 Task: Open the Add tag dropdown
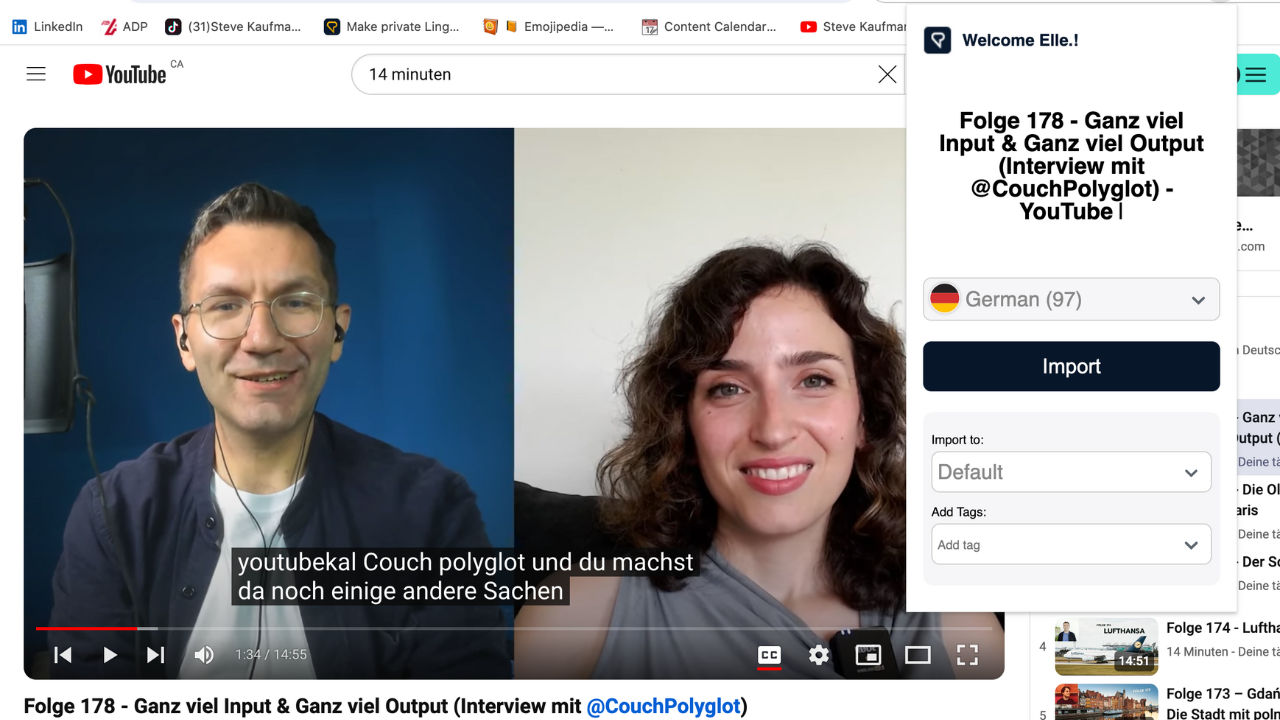coord(1071,545)
